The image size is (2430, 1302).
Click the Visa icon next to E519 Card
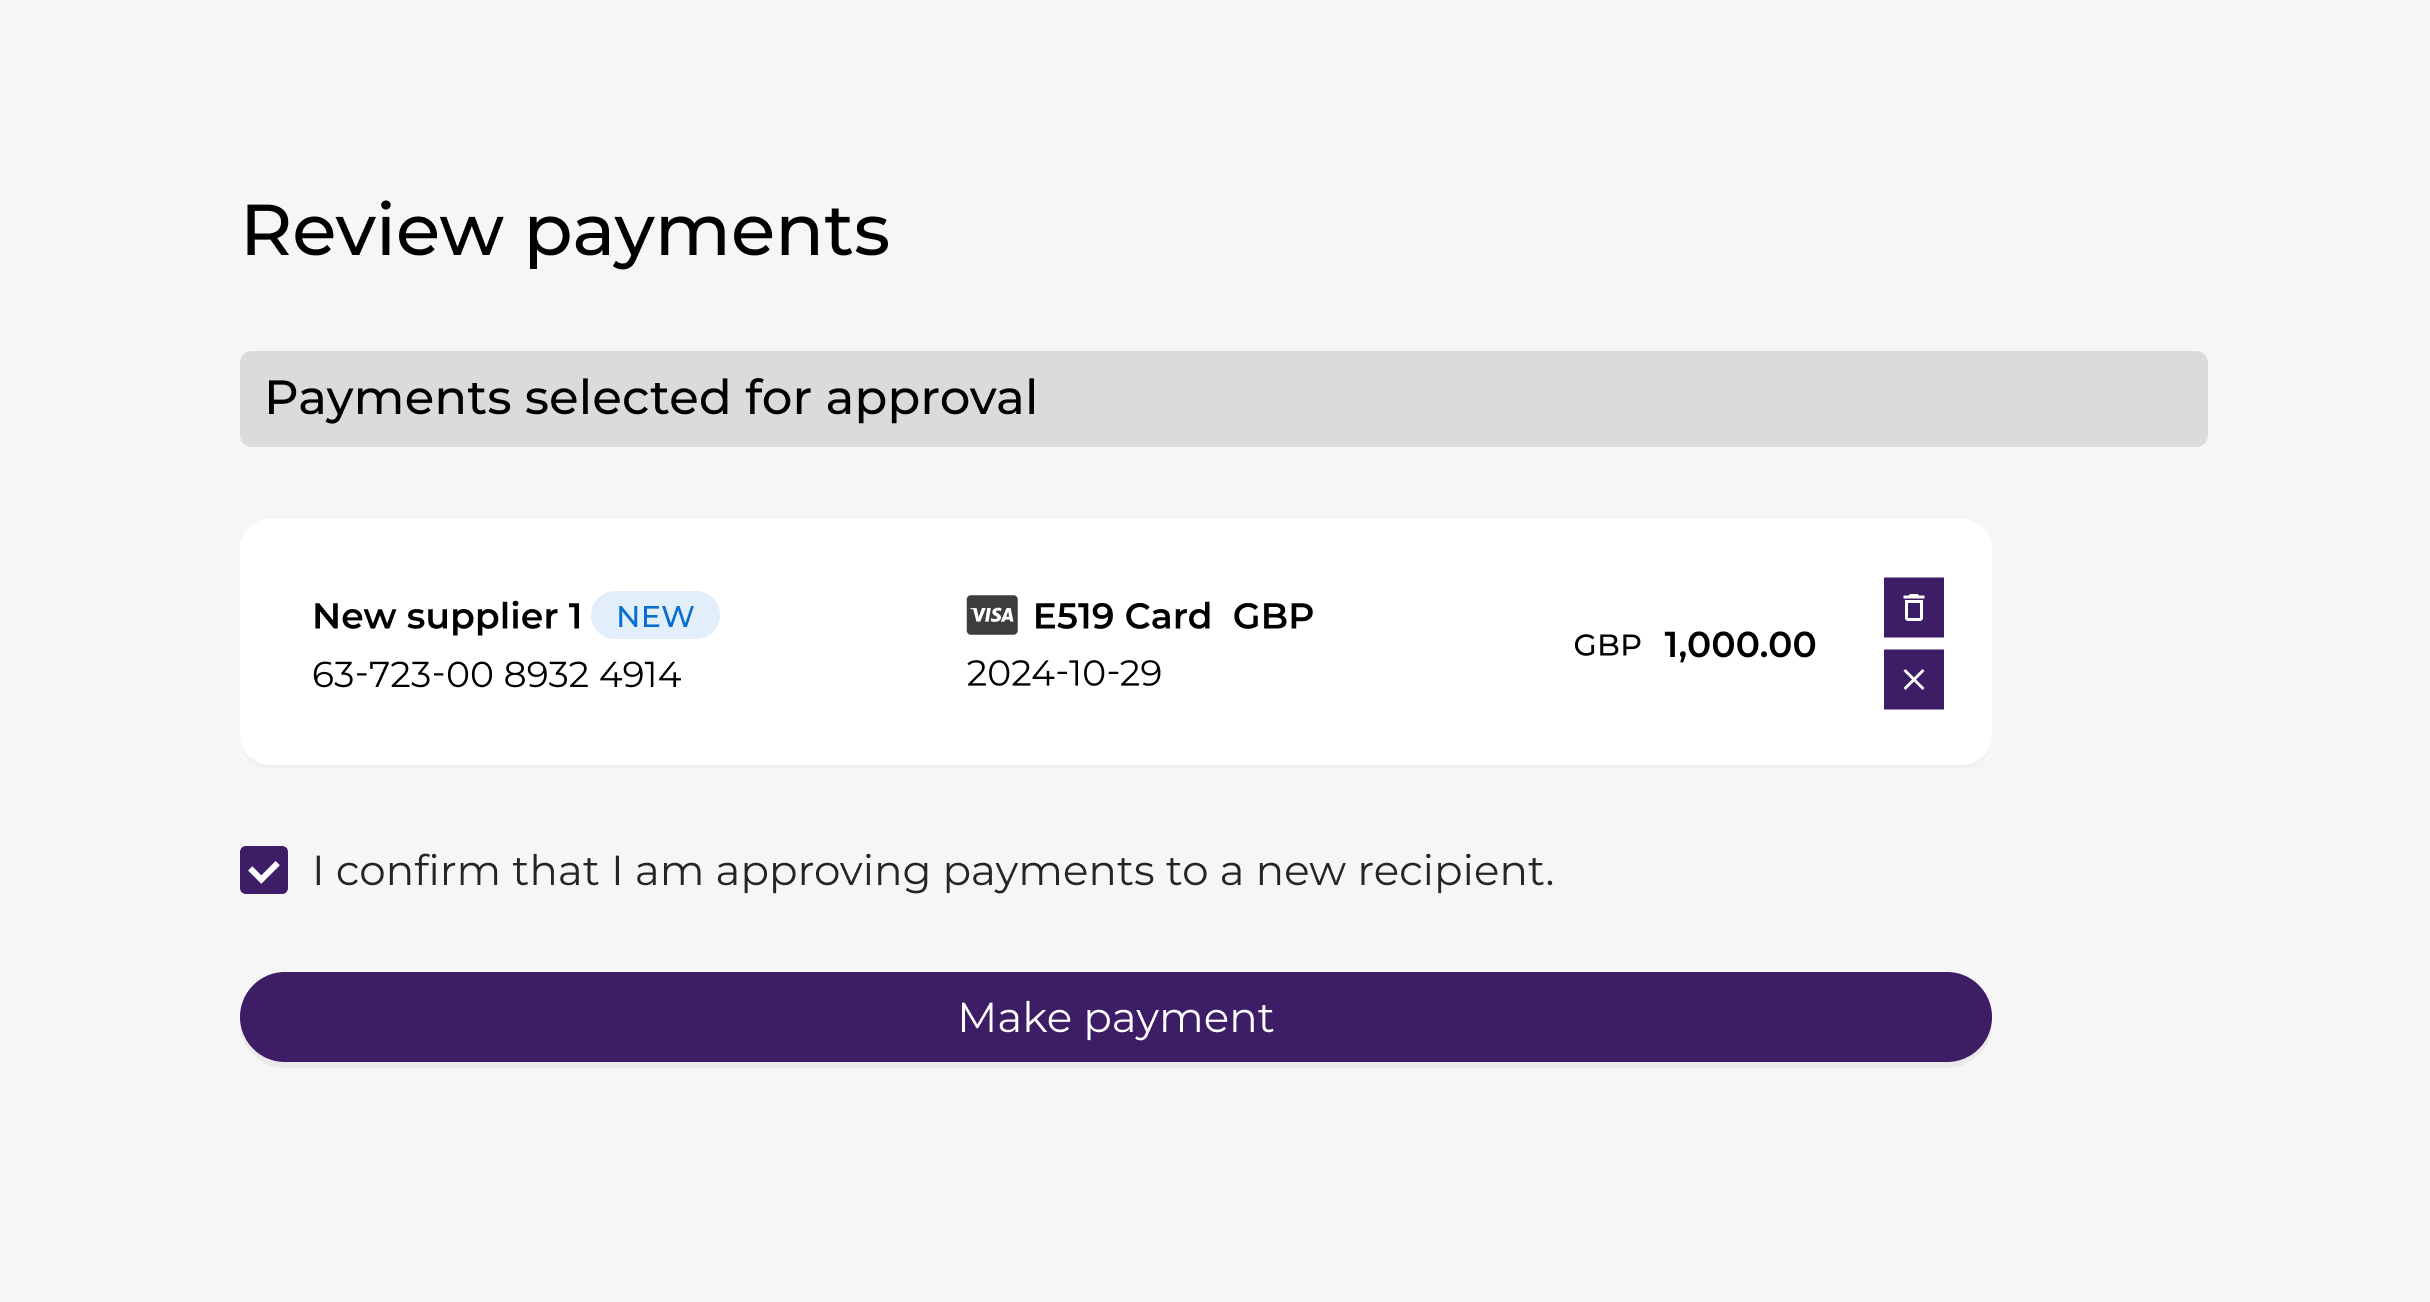(x=993, y=615)
